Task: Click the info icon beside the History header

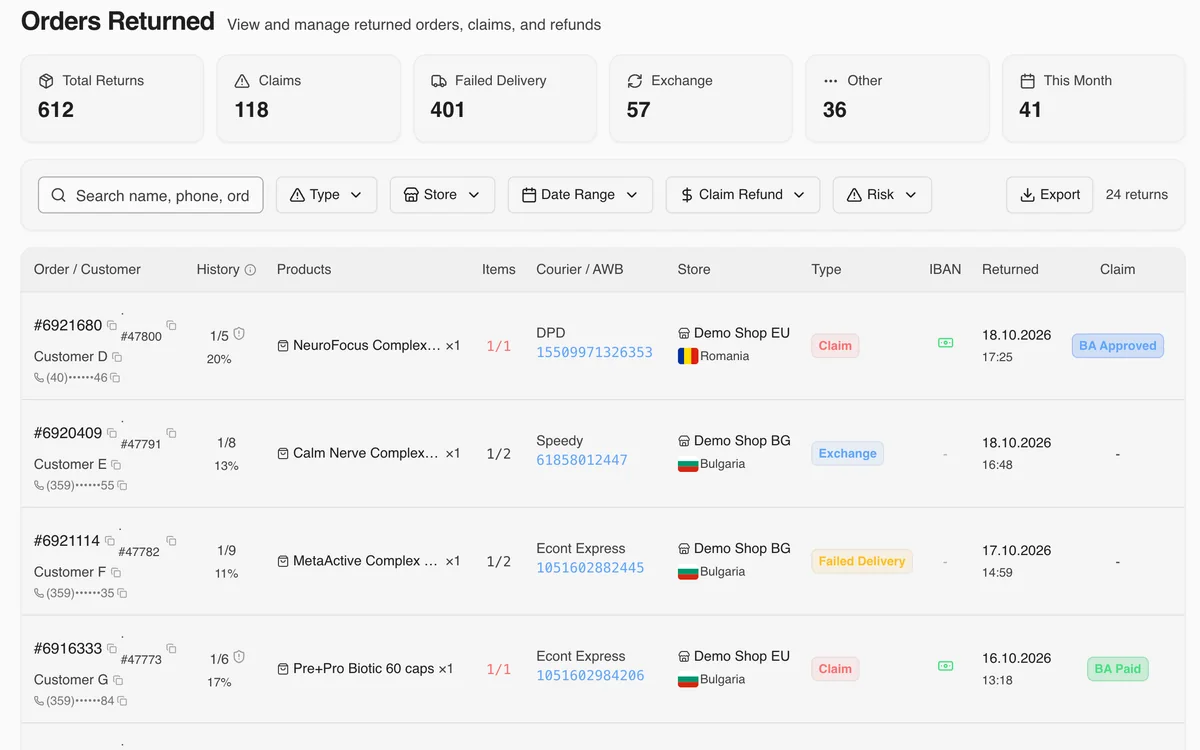Action: [x=250, y=270]
